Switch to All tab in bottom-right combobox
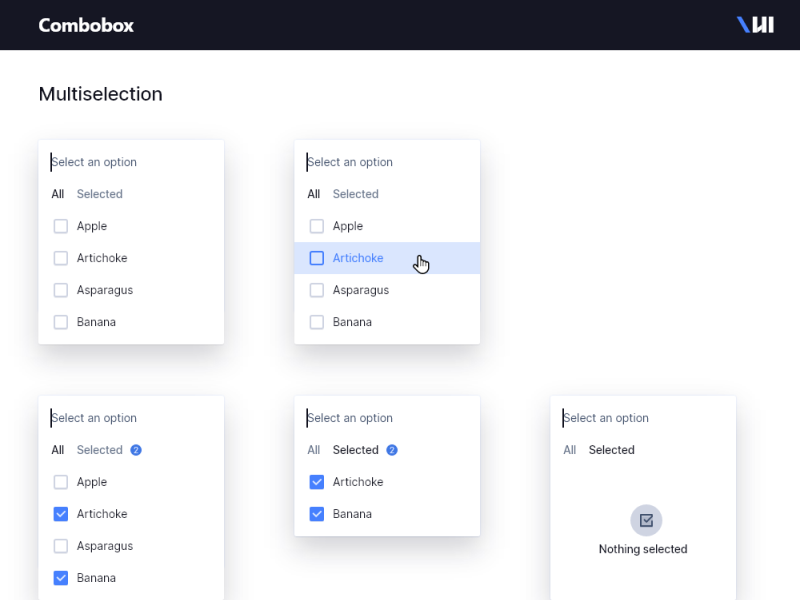Image resolution: width=800 pixels, height=600 pixels. [570, 450]
